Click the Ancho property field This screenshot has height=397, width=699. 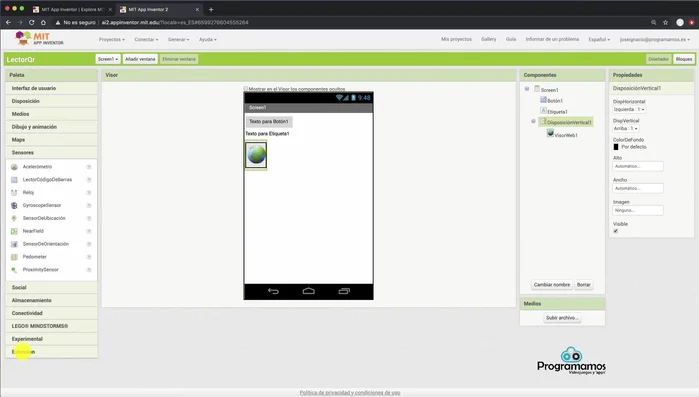click(x=638, y=188)
